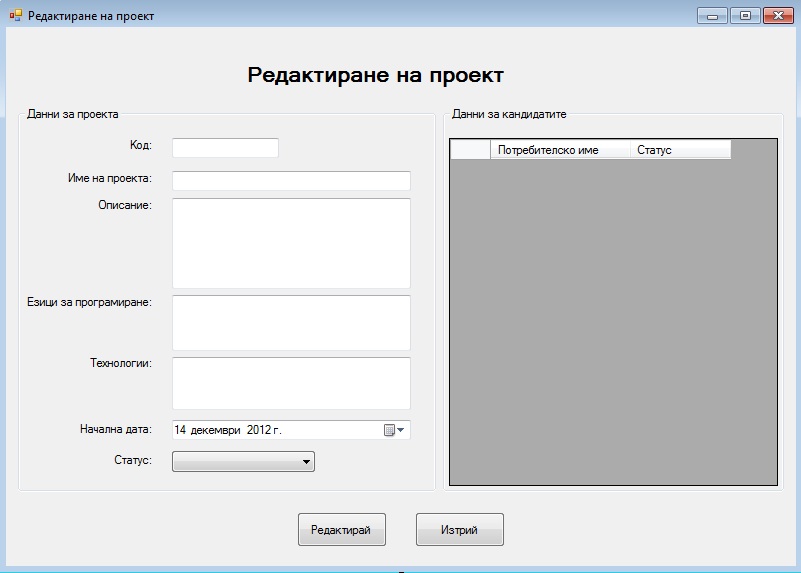Minimize the Редактиране на проект window
This screenshot has height=573, width=801.
(x=712, y=16)
